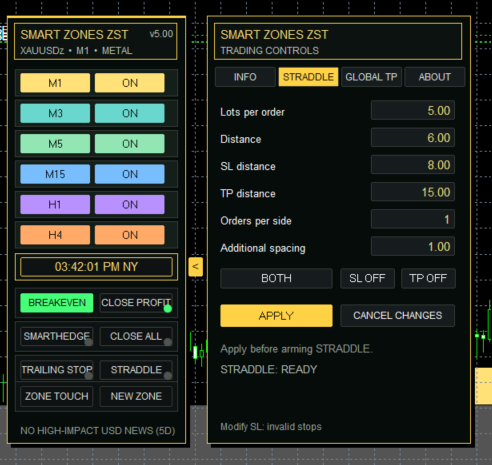The image size is (492, 465).
Task: Click the STRADDLE: READY status text
Action: coord(269,369)
